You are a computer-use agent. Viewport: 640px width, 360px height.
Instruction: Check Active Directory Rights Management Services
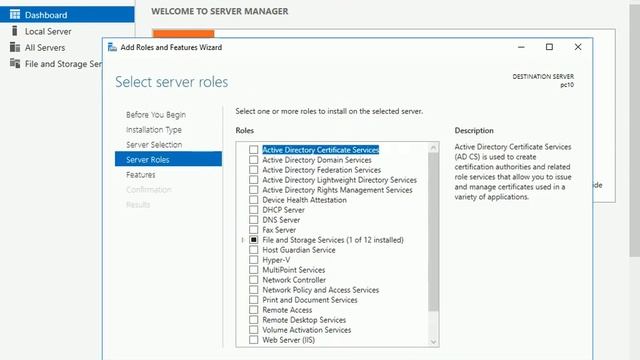click(x=253, y=190)
